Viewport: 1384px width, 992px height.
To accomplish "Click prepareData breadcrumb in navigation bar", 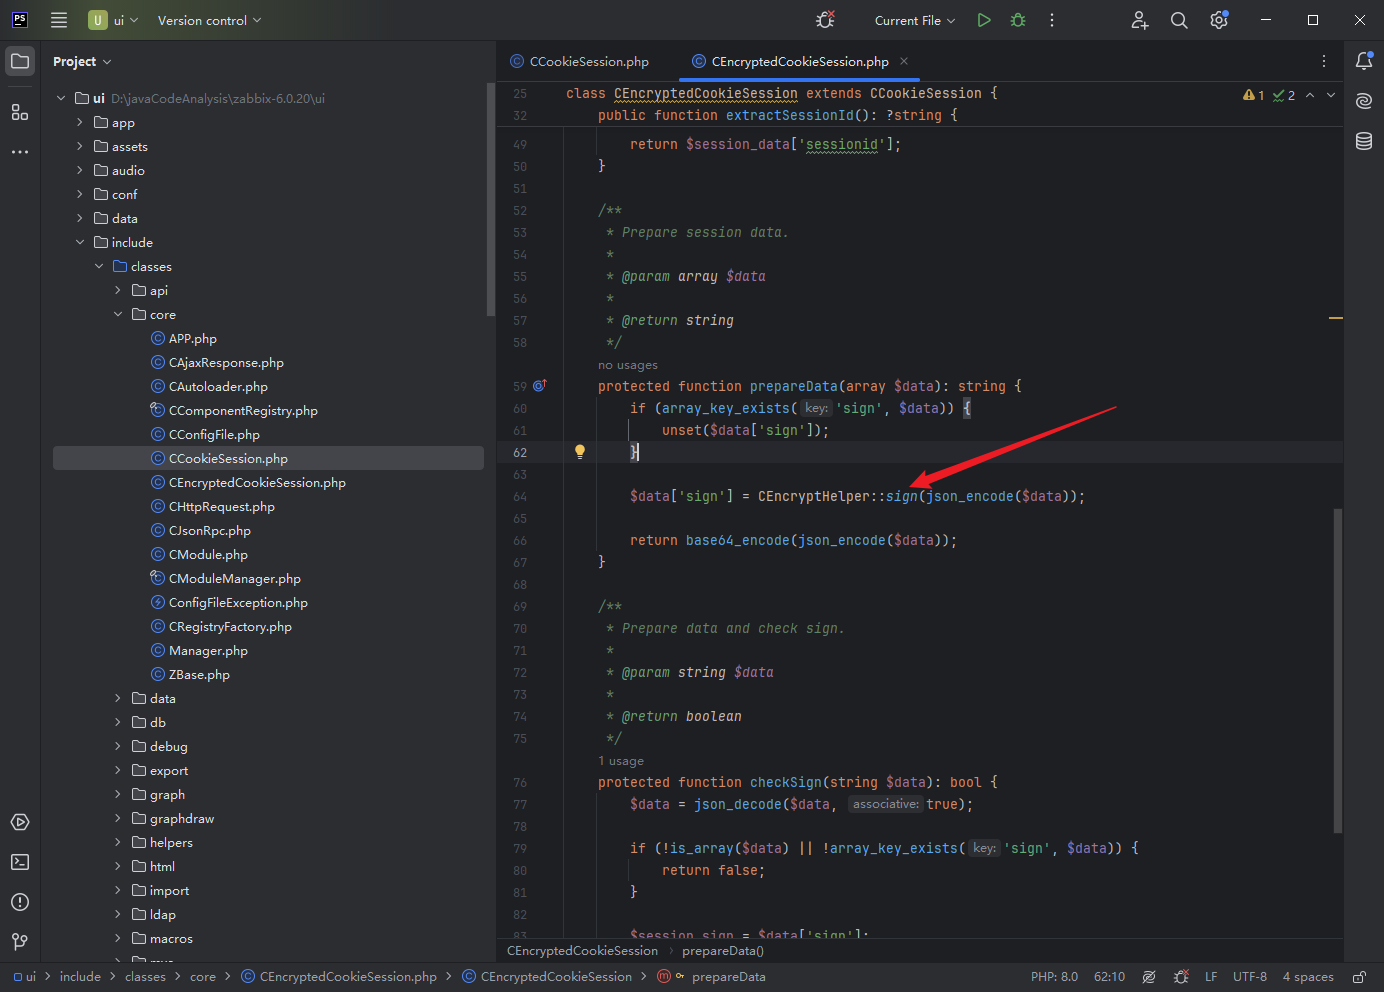I will pos(728,977).
